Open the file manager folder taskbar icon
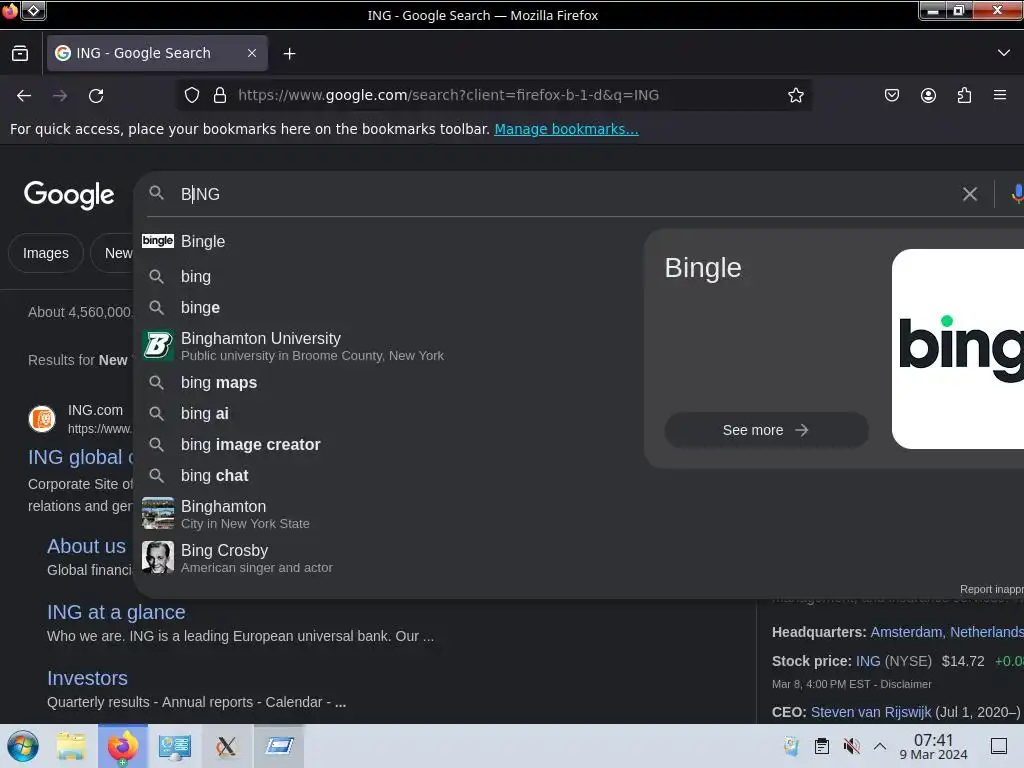This screenshot has height=768, width=1024. click(x=71, y=746)
